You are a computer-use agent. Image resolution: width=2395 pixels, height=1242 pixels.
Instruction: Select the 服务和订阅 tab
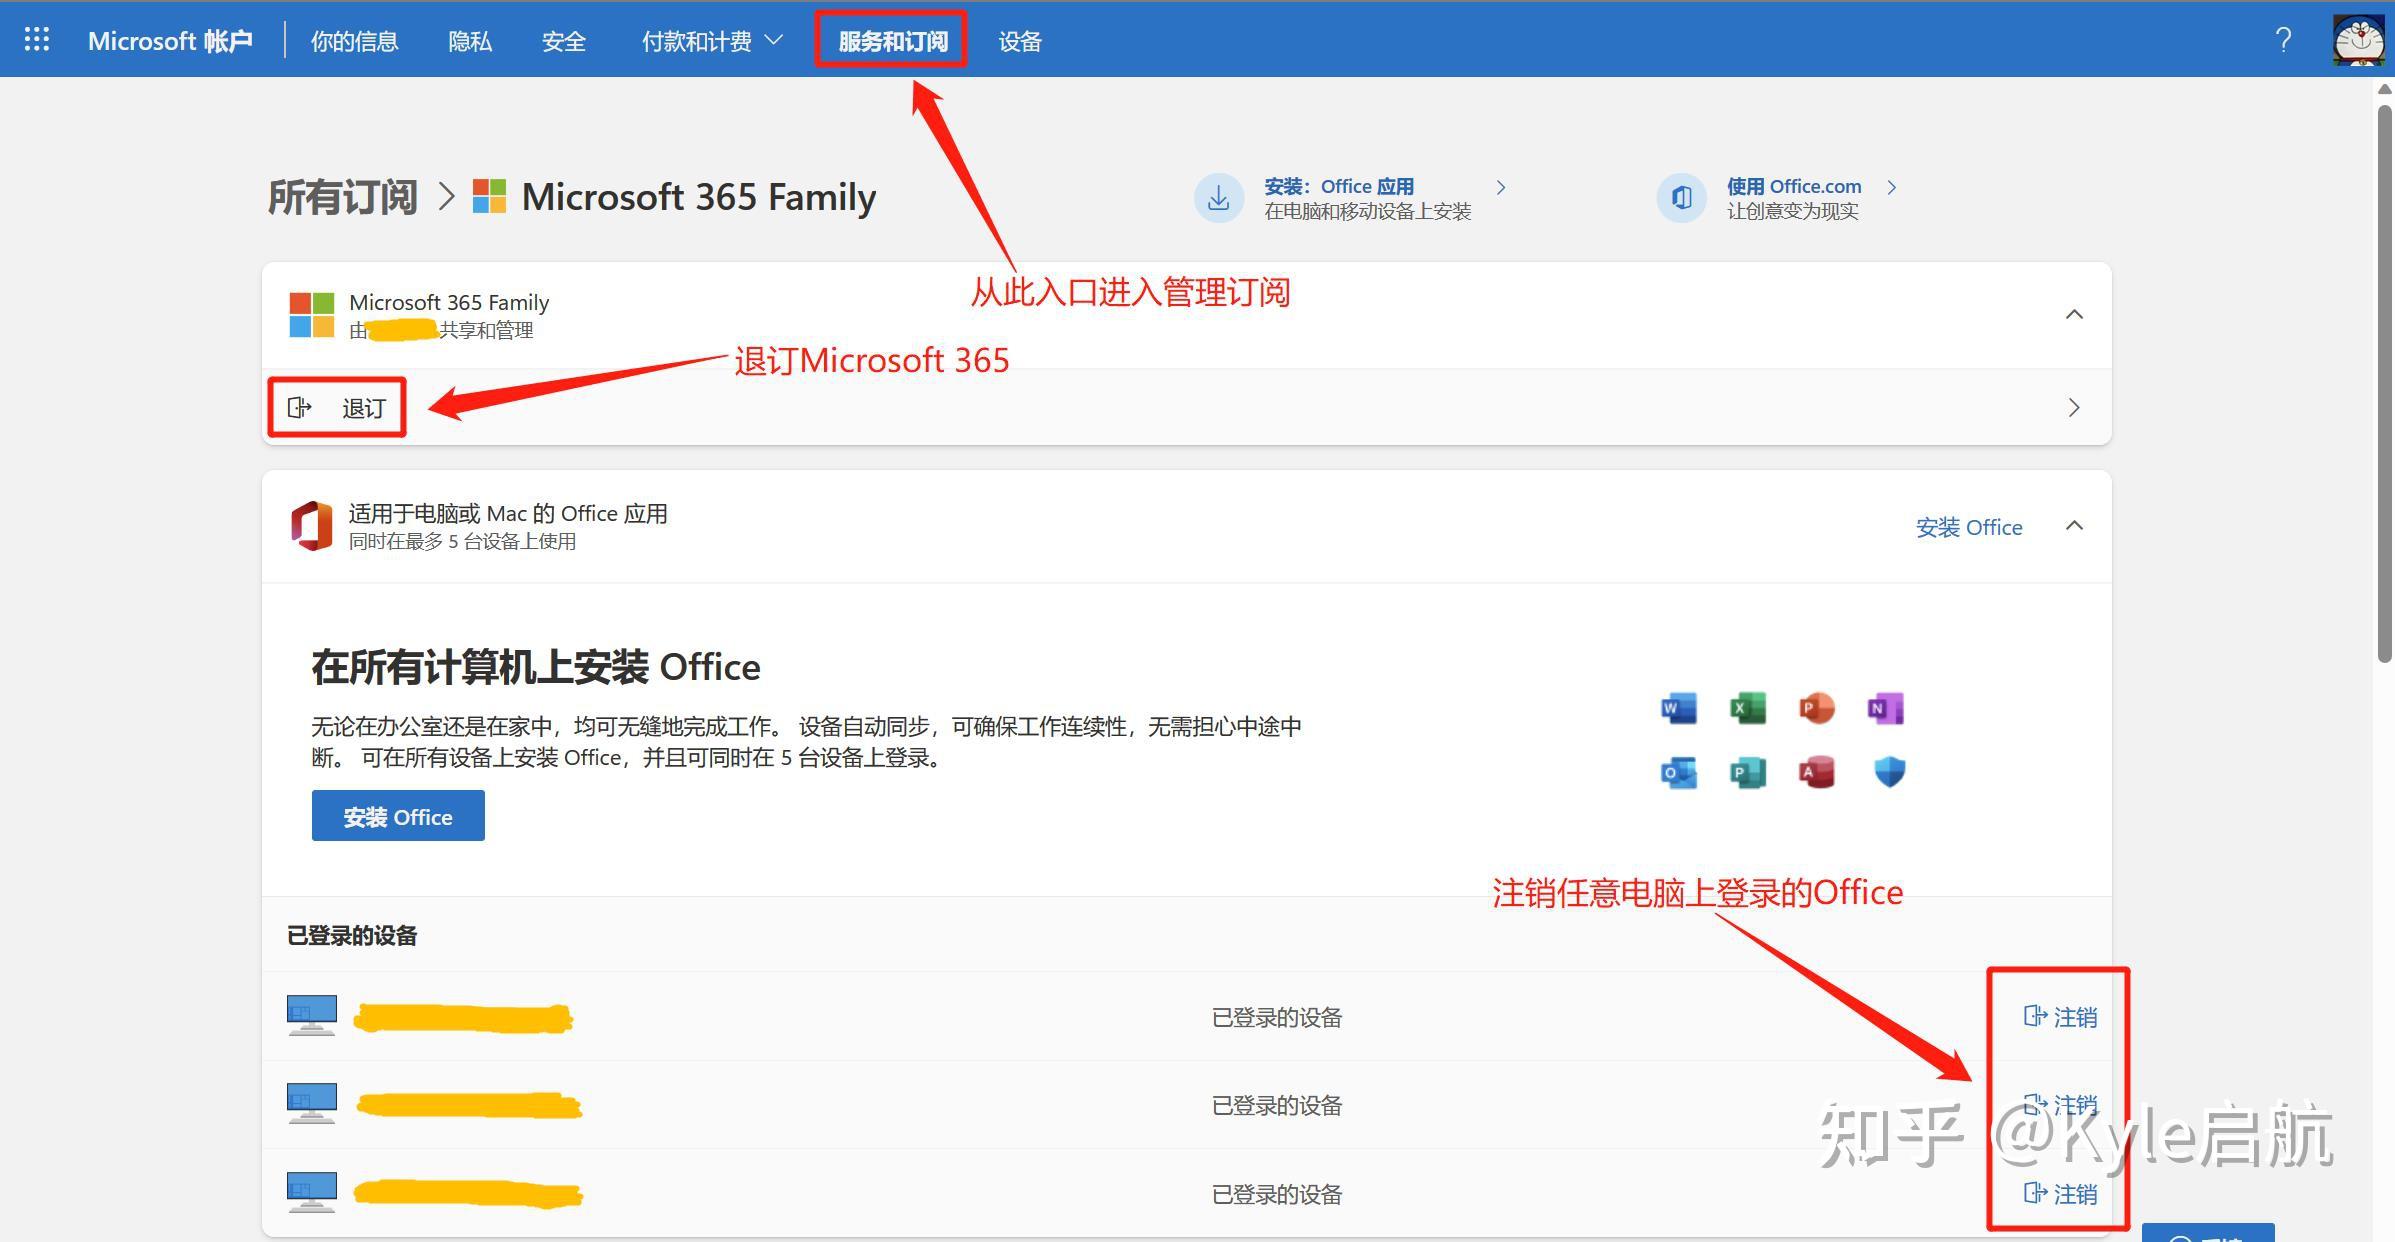(x=893, y=41)
